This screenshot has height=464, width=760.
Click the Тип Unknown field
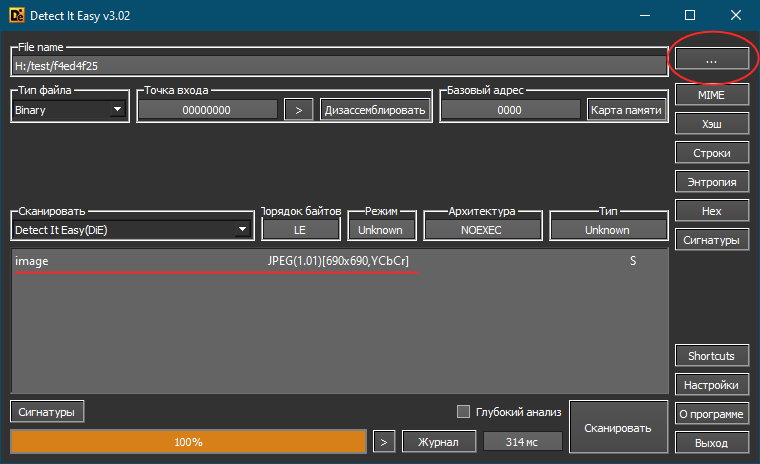pyautogui.click(x=608, y=230)
